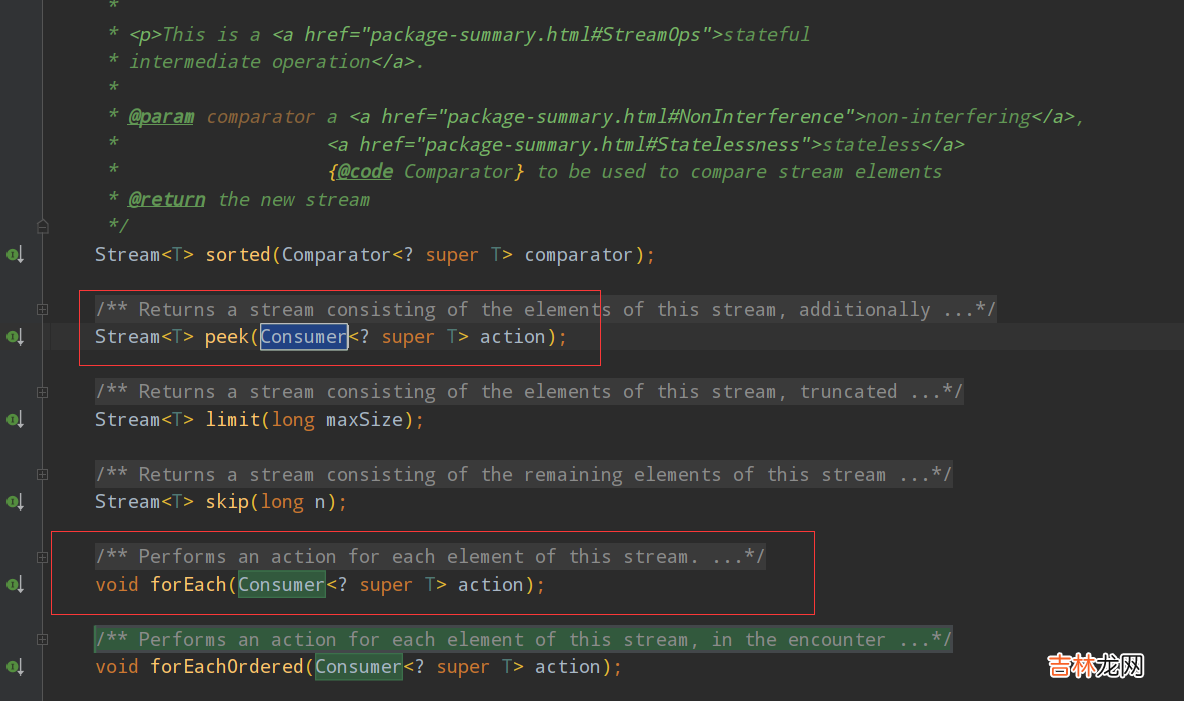Expand folded Javadoc above forEach method
The width and height of the screenshot is (1184, 701).
[x=42, y=557]
